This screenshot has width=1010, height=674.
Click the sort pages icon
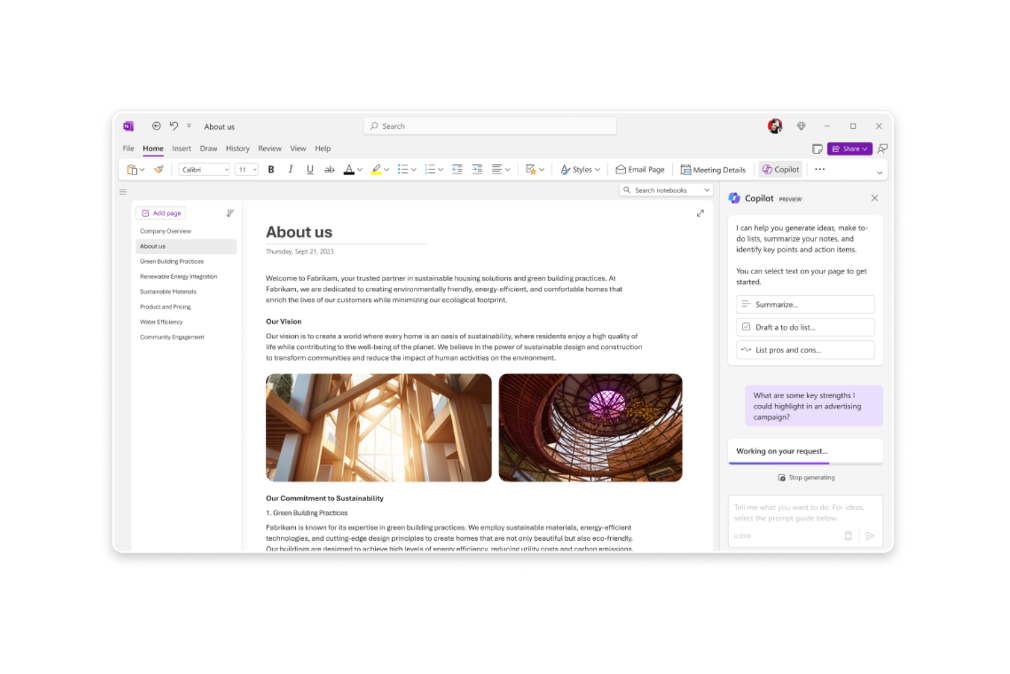click(x=230, y=213)
